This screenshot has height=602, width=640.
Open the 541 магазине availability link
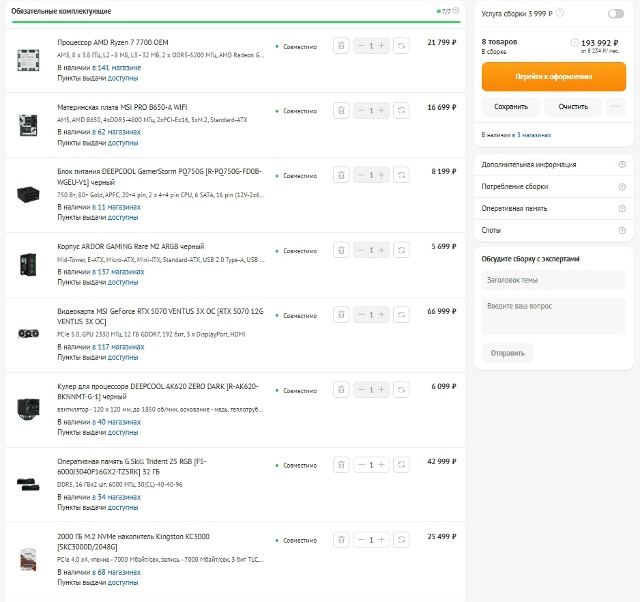119,67
